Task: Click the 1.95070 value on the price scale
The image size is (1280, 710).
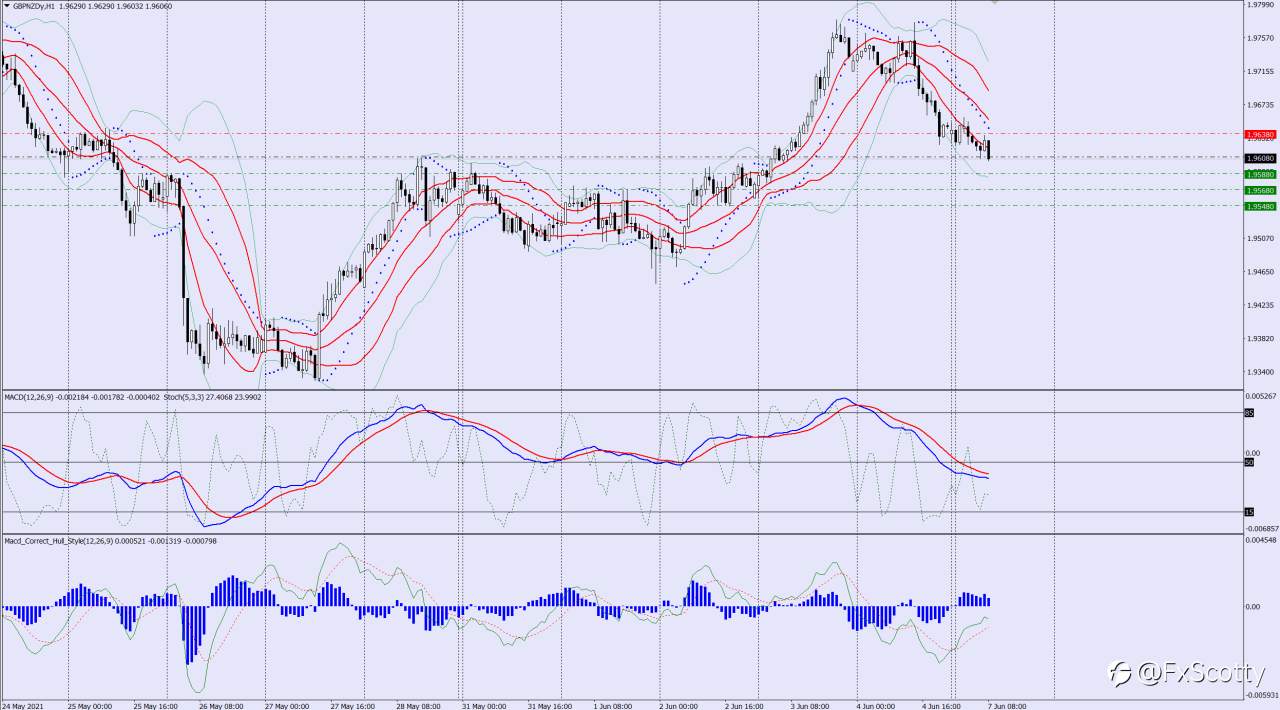Action: click(x=1261, y=238)
